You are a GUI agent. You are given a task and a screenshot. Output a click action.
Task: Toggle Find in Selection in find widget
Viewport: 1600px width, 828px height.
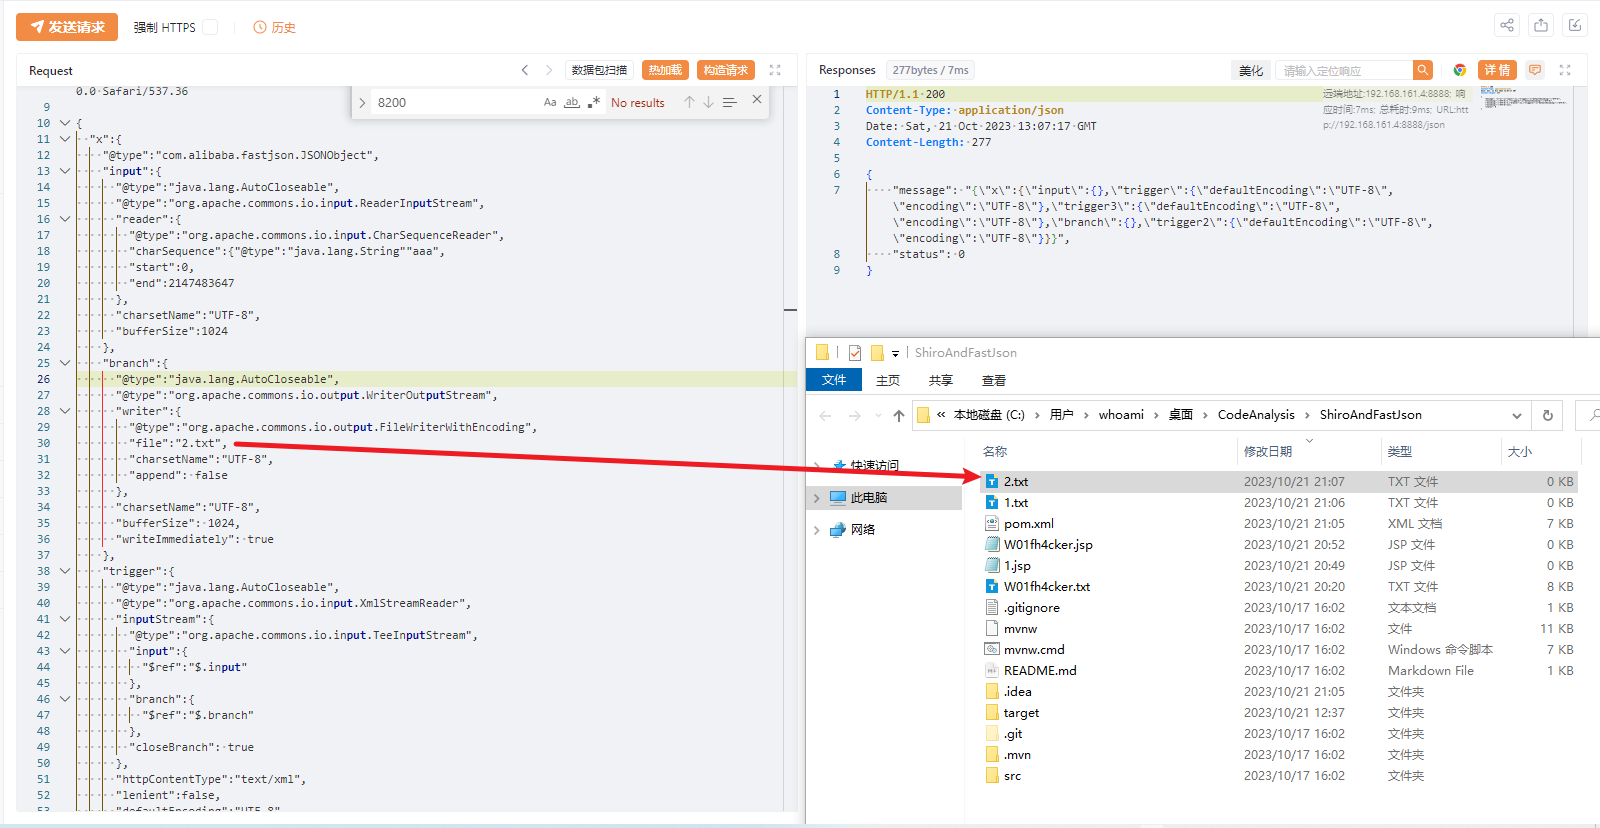pos(730,102)
